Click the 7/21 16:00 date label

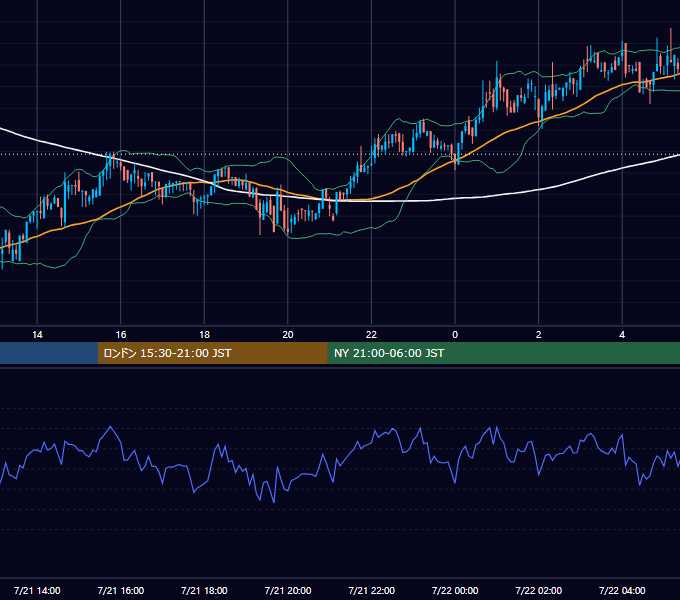[x=121, y=590]
